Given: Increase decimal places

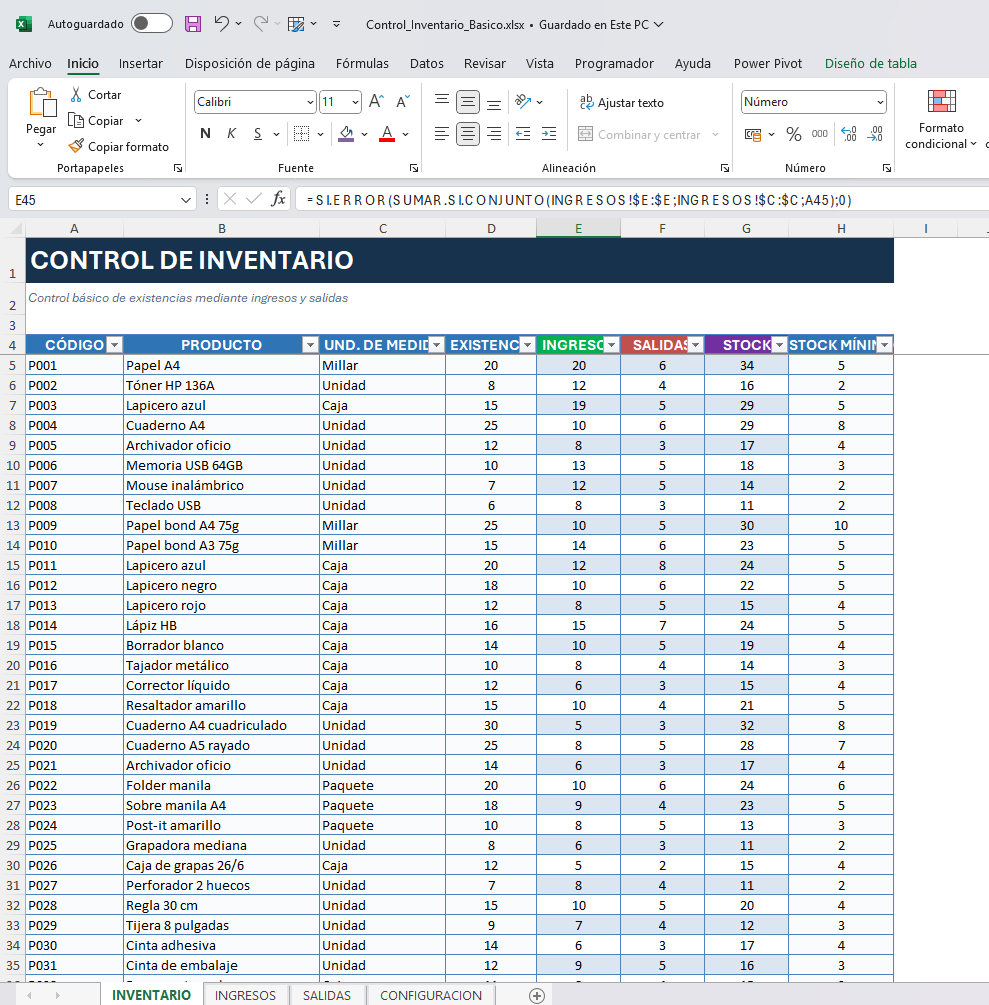Looking at the screenshot, I should [x=849, y=134].
